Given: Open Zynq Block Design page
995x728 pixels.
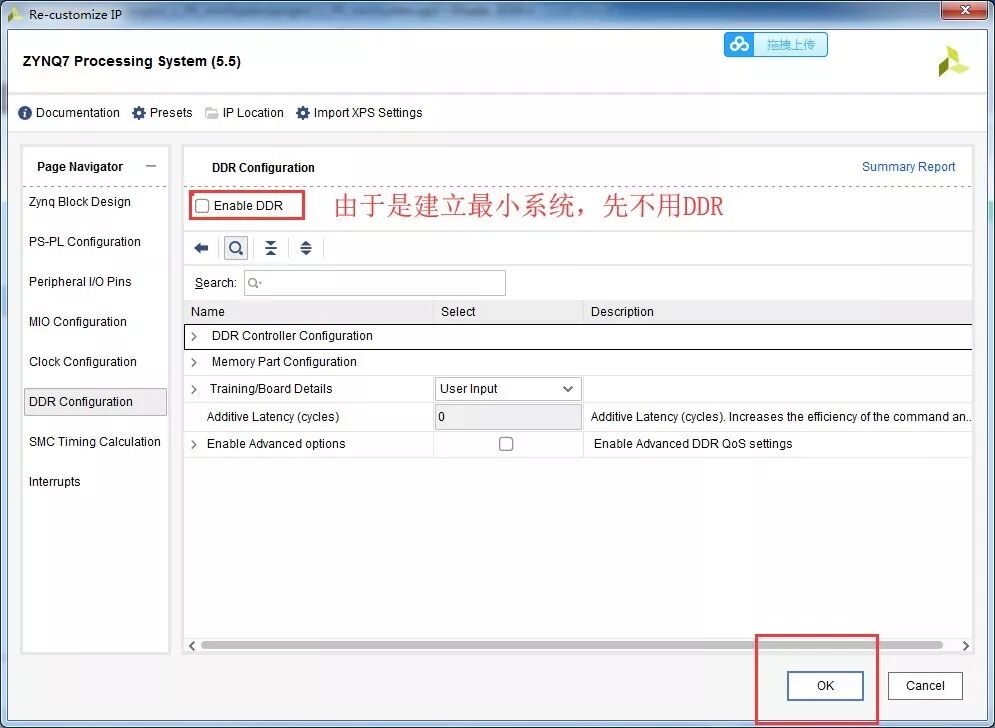Looking at the screenshot, I should [x=79, y=202].
